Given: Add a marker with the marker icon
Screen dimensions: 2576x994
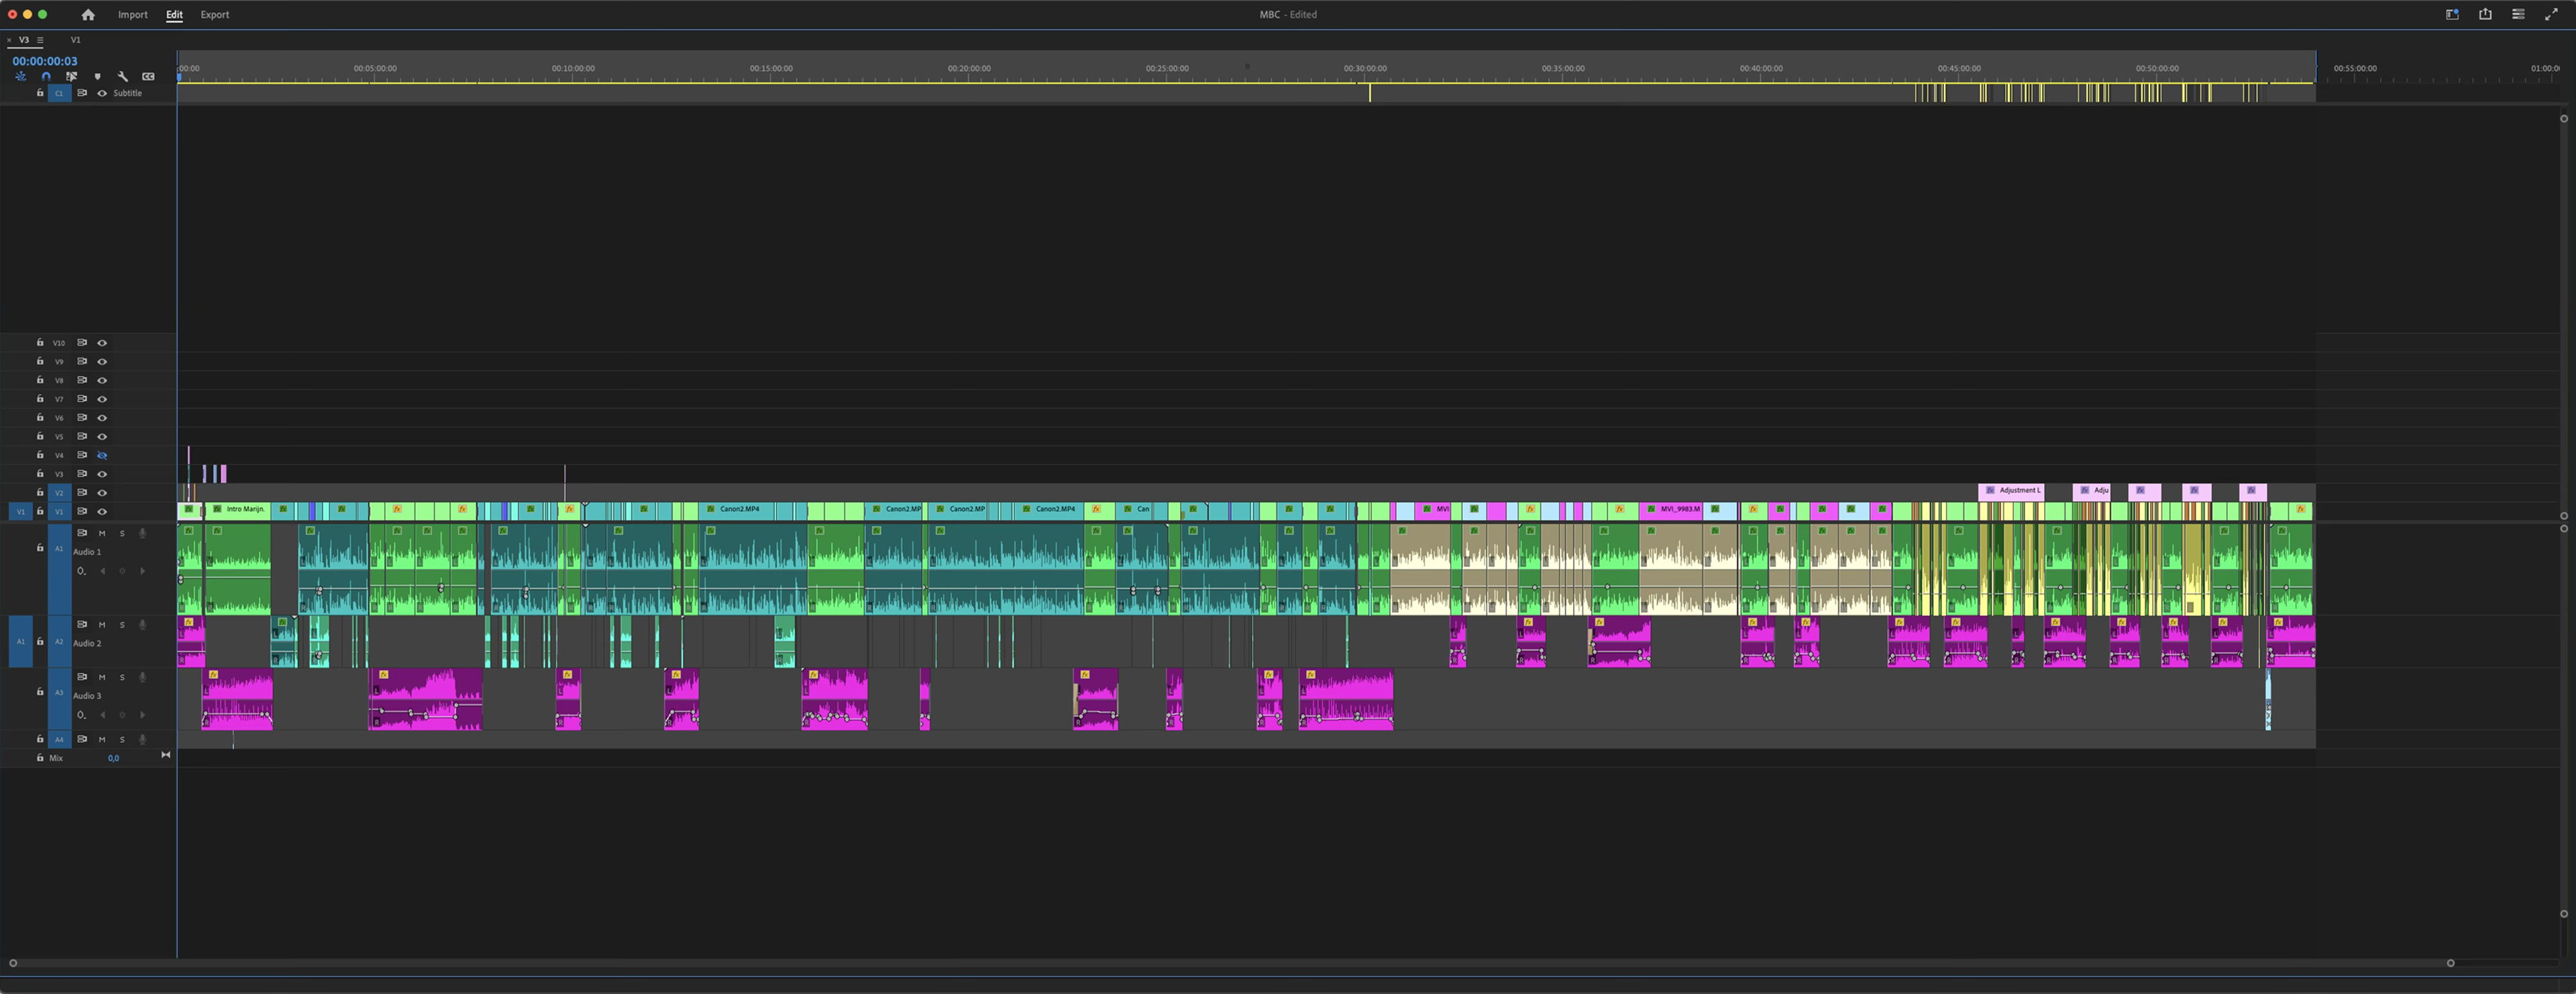Looking at the screenshot, I should pyautogui.click(x=97, y=76).
